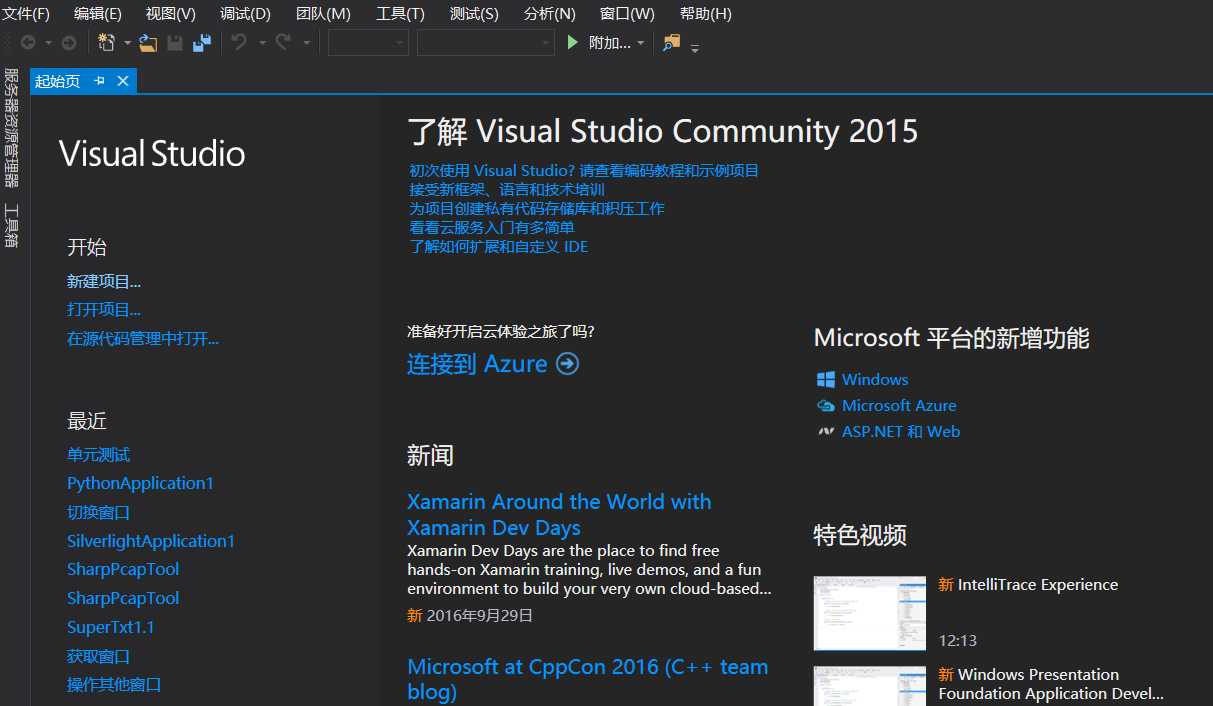Open the 编辑(E) menu

click(x=98, y=14)
